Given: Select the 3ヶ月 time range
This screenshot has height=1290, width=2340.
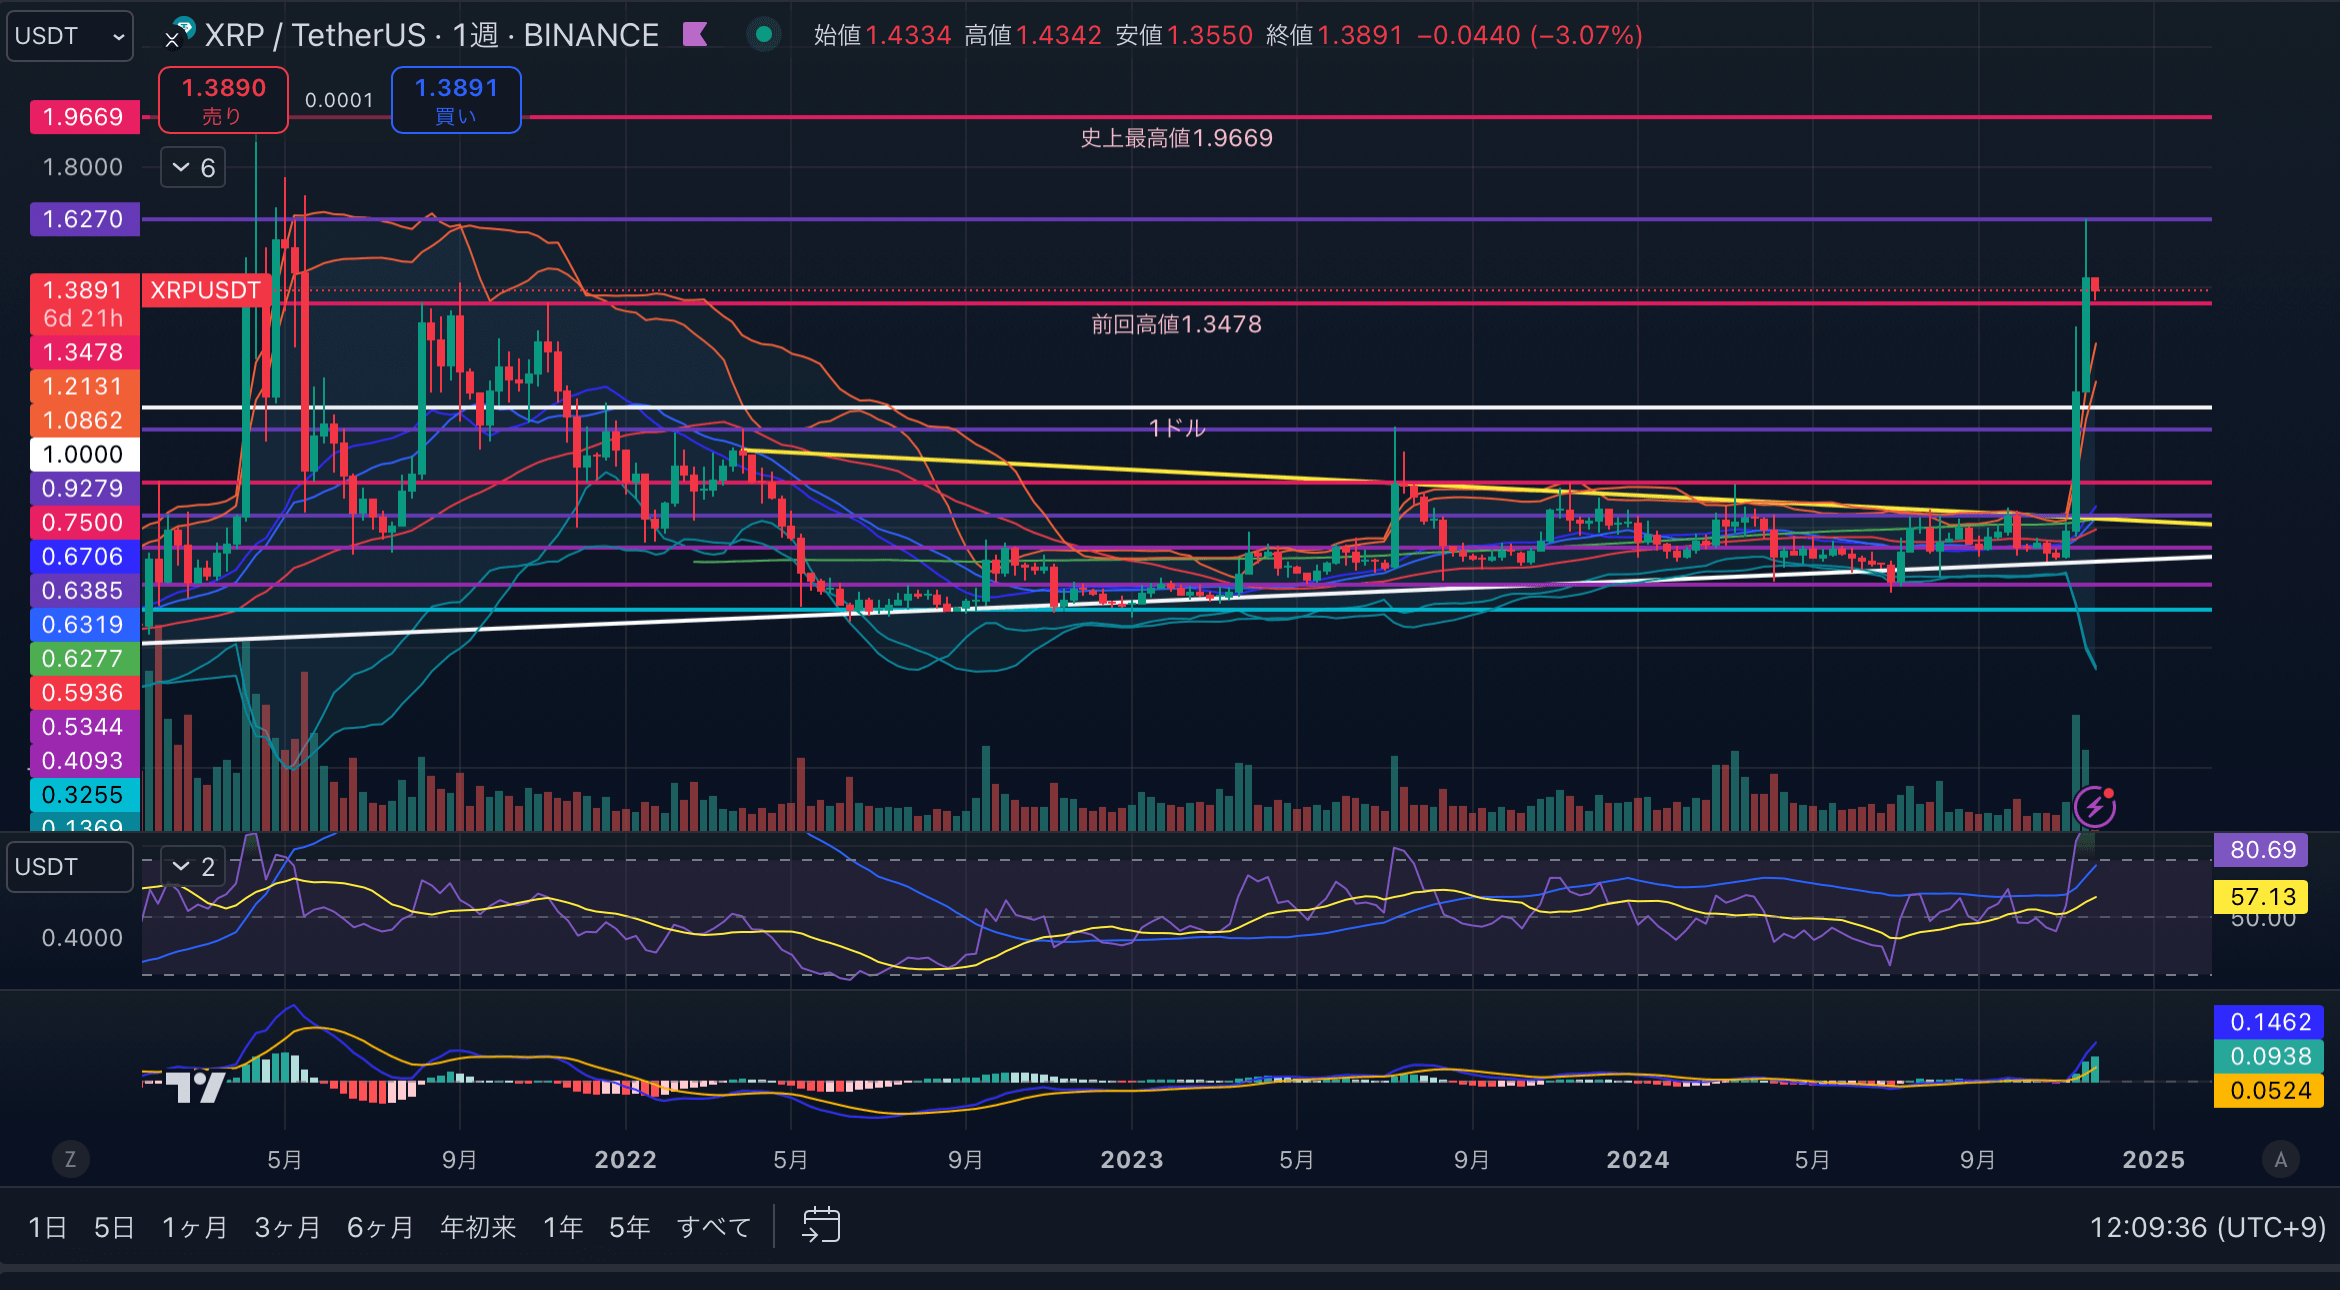Looking at the screenshot, I should click(288, 1227).
